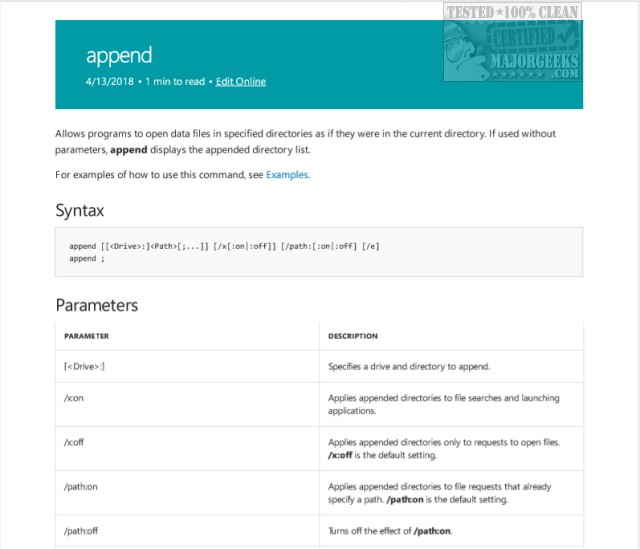This screenshot has height=549, width=640.
Task: Click the '1 min to read' text
Action: click(x=177, y=81)
